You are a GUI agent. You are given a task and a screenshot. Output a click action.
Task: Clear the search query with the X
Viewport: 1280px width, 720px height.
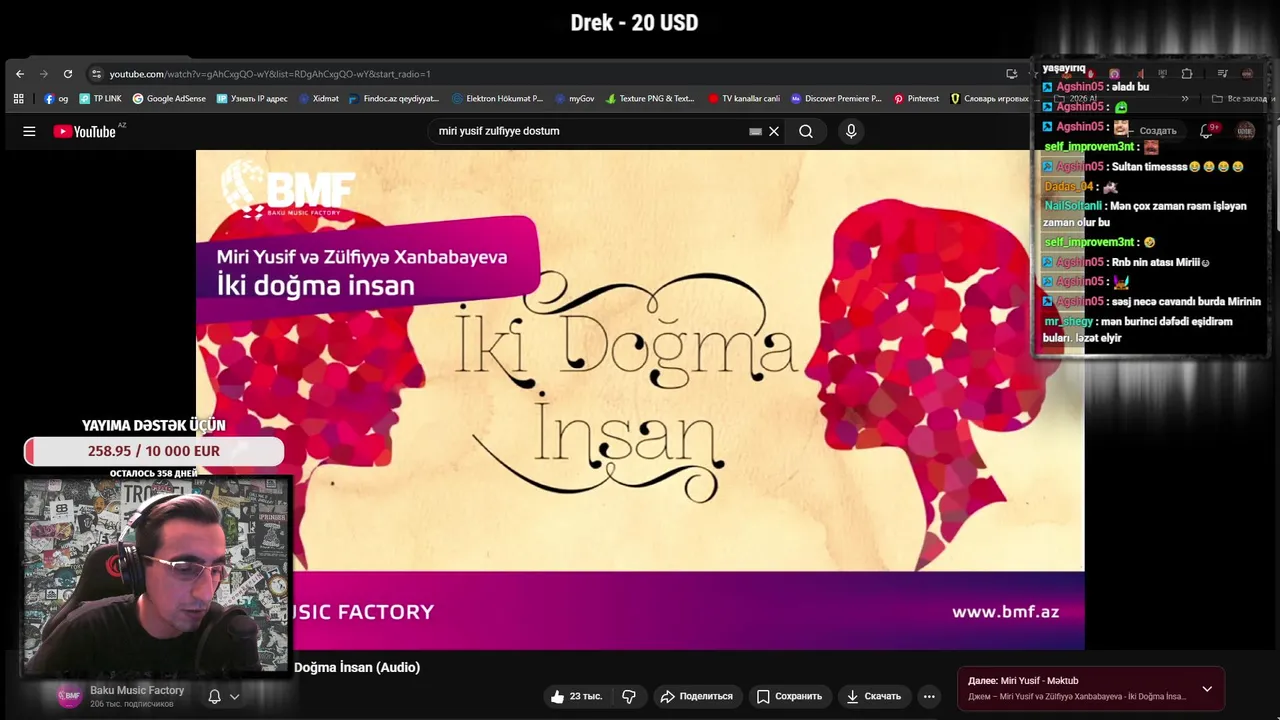coord(774,131)
